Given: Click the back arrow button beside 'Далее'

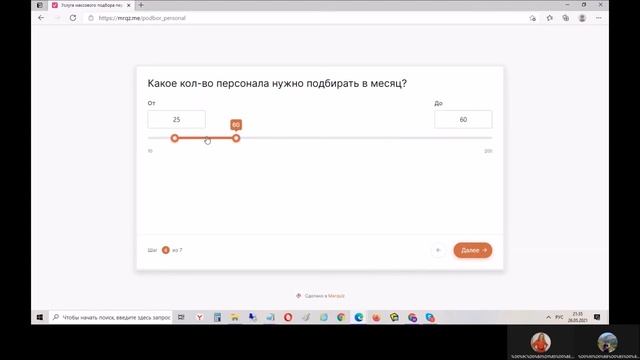Looking at the screenshot, I should 438,250.
